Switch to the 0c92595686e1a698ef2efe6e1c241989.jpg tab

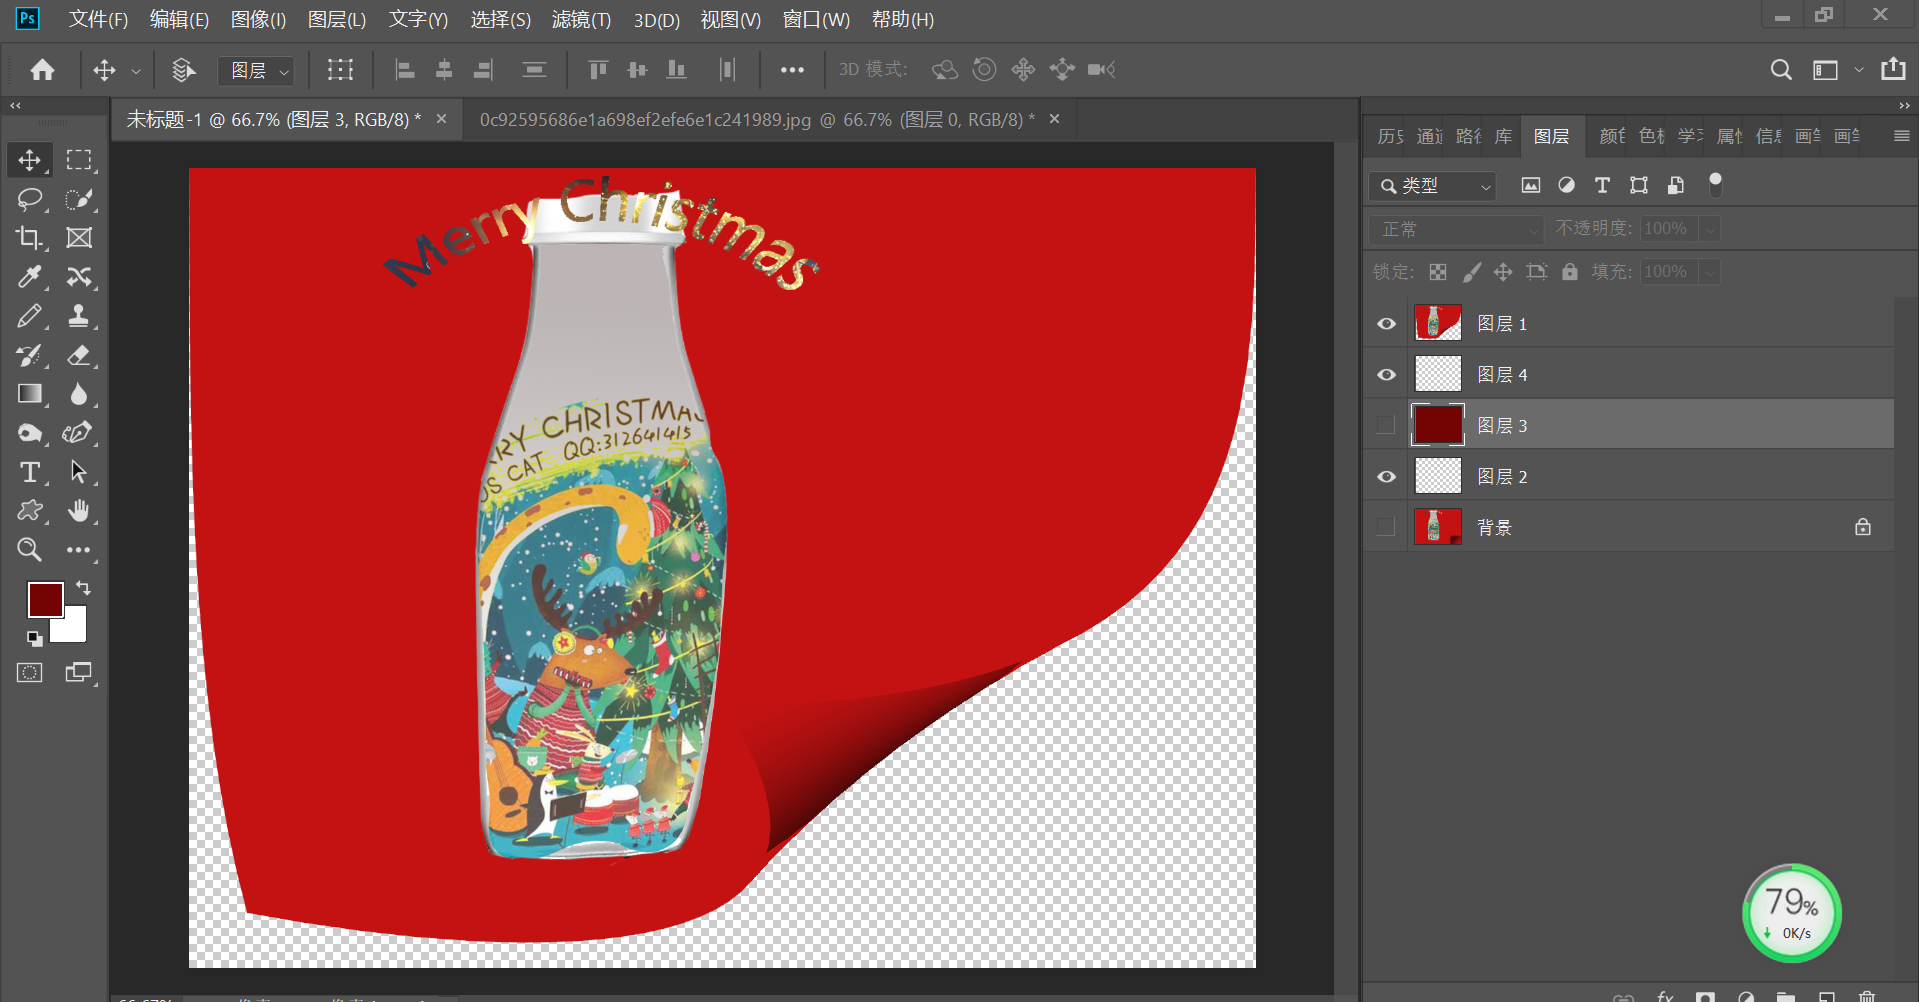click(x=757, y=120)
